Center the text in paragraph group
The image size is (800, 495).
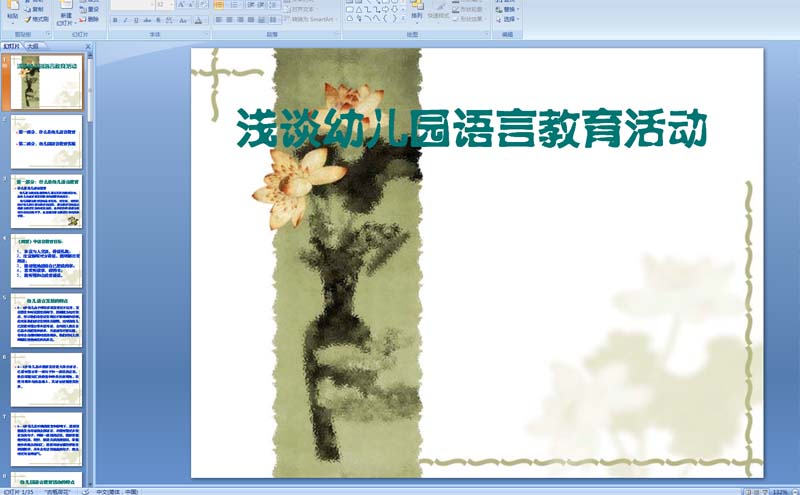pyautogui.click(x=229, y=20)
